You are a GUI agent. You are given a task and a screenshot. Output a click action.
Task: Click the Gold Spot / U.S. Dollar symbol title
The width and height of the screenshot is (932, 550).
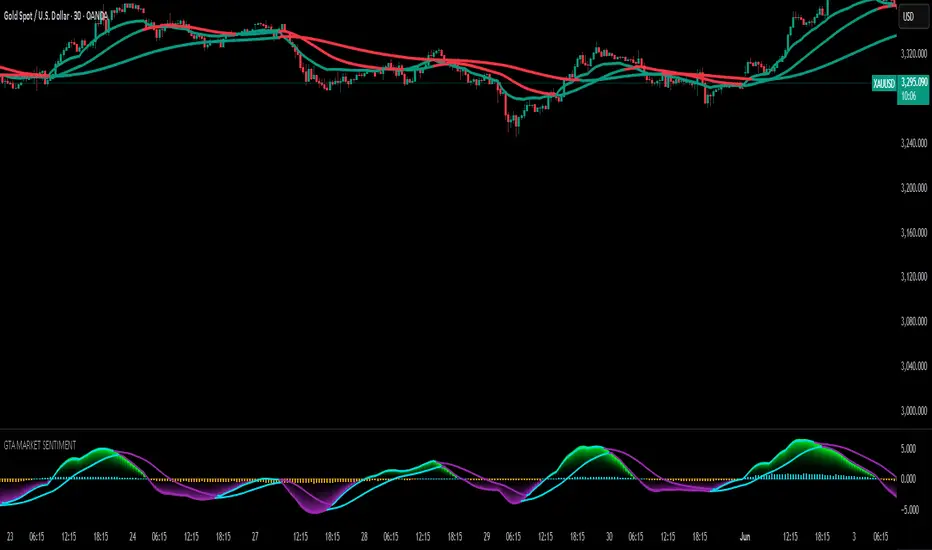tap(55, 16)
